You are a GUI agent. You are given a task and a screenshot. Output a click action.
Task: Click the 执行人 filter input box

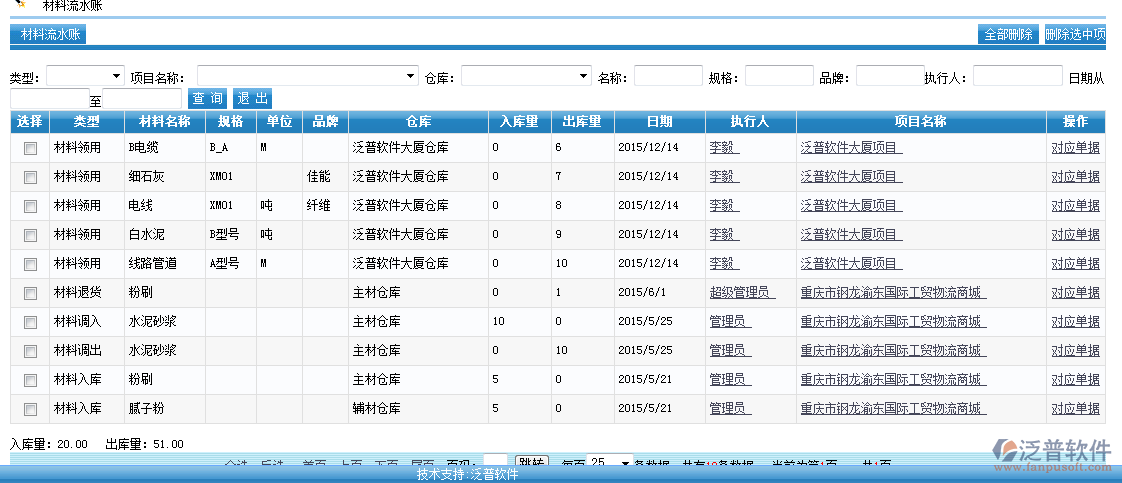pos(1017,76)
